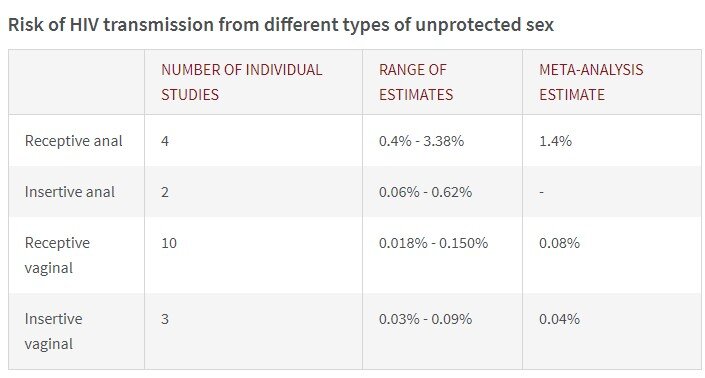Click the study count 10 cell

[x=169, y=243]
